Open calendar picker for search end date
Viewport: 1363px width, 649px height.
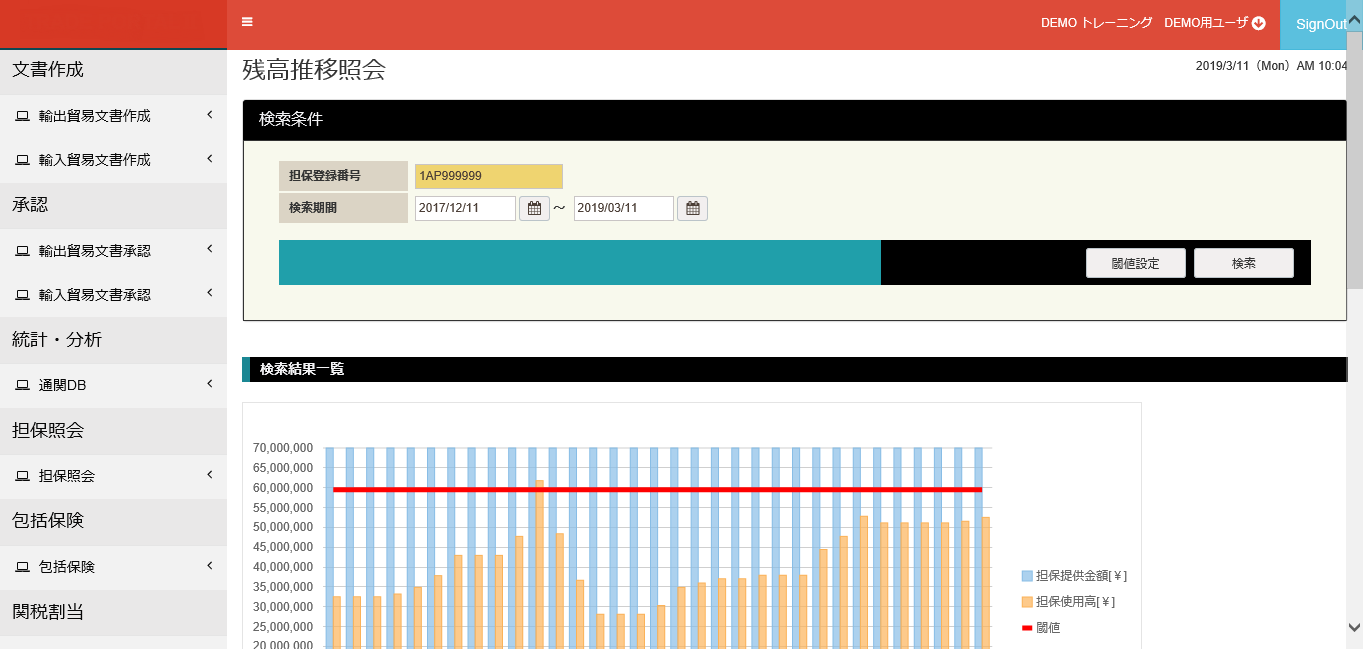692,209
